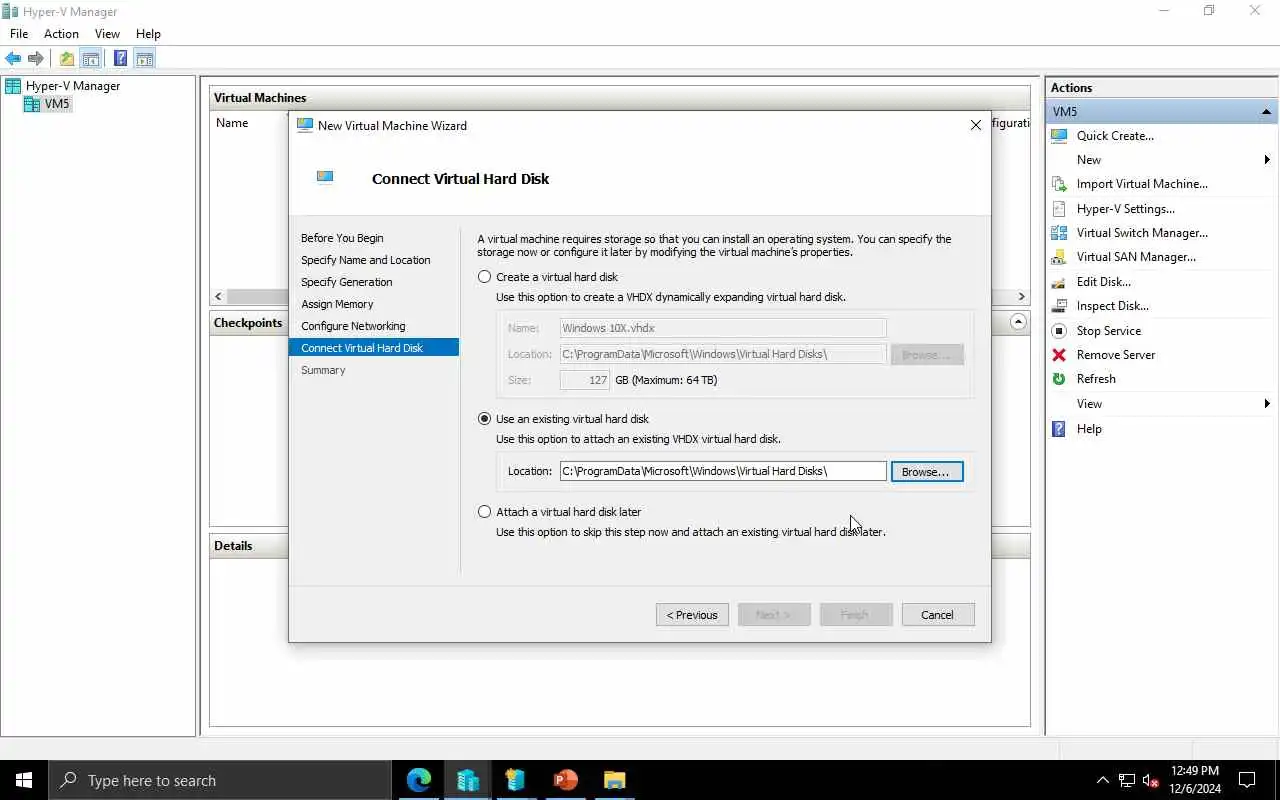The image size is (1280, 800).
Task: Click the Quick Create icon in Actions
Action: coord(1059,136)
